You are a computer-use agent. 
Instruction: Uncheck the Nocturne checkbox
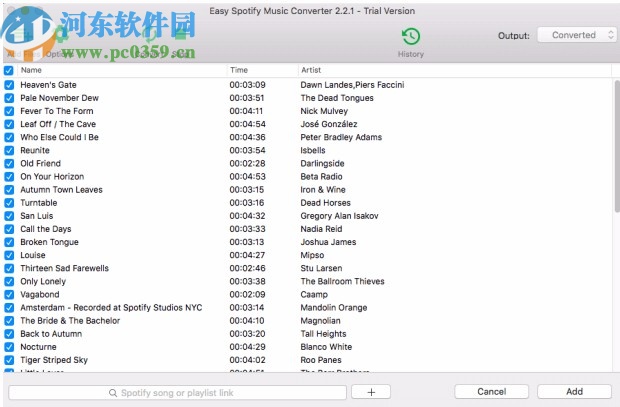click(9, 347)
